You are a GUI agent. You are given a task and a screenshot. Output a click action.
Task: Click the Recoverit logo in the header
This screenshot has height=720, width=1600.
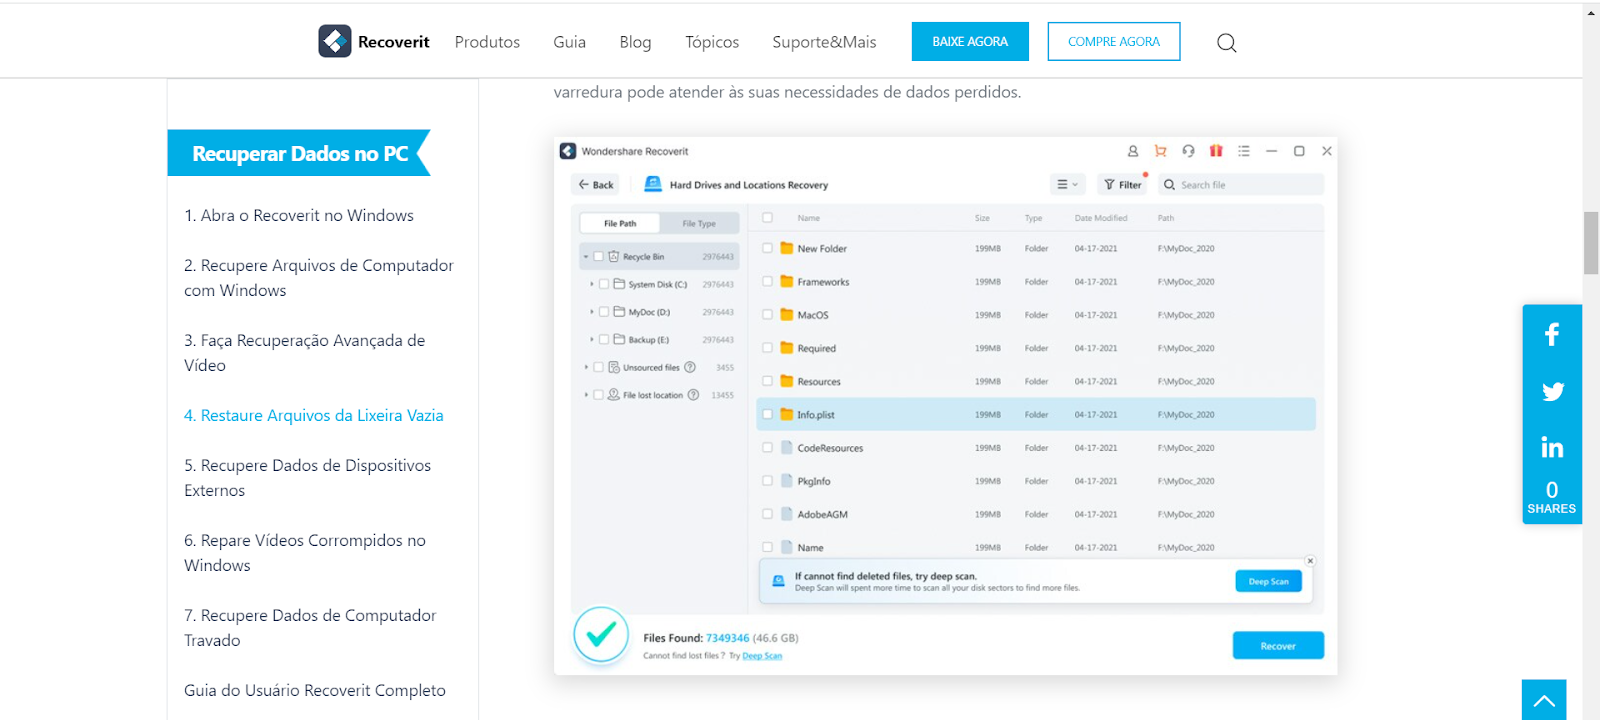point(374,41)
